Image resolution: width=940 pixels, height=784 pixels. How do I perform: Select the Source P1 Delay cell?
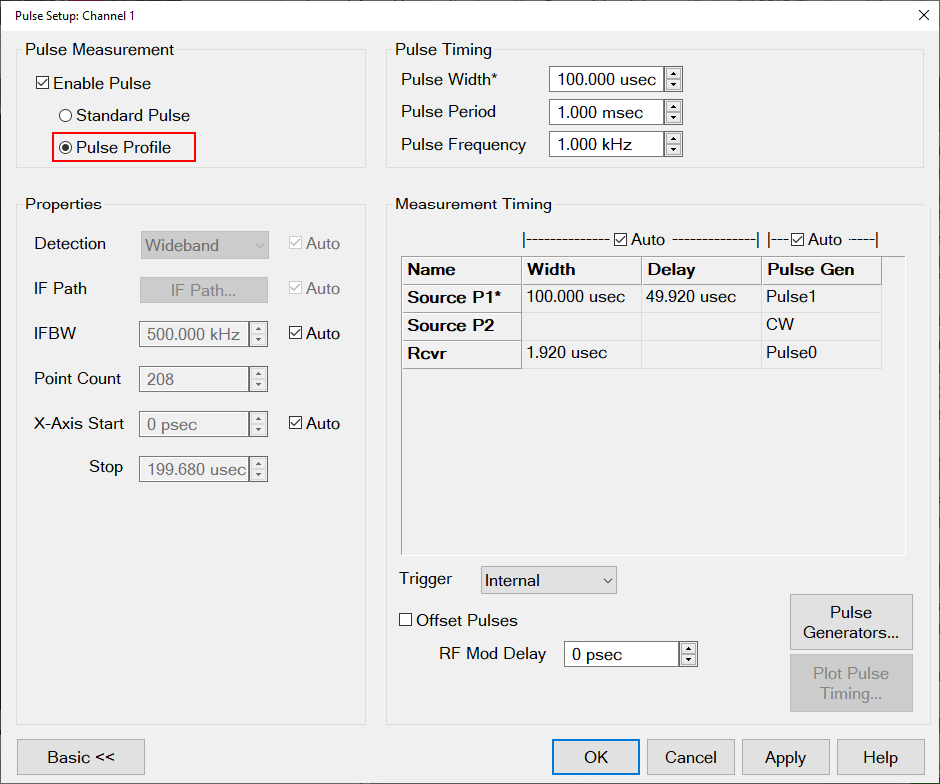click(x=700, y=297)
